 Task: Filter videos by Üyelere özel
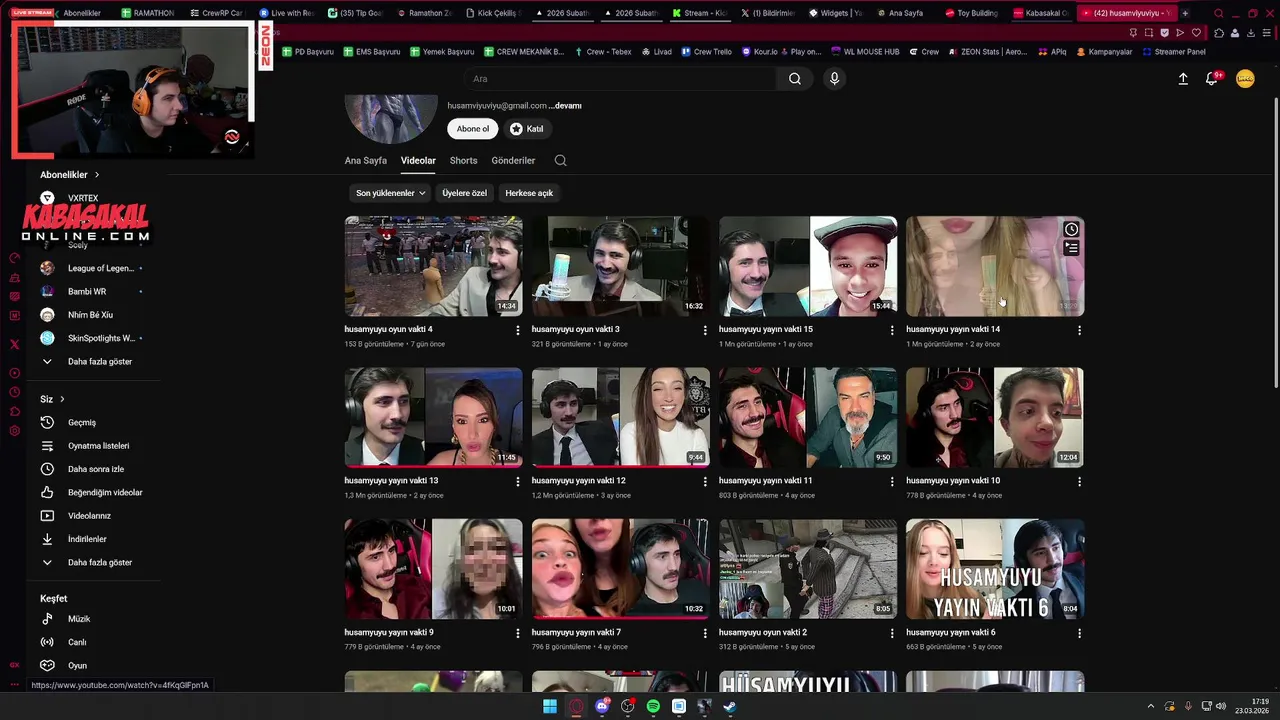point(464,193)
